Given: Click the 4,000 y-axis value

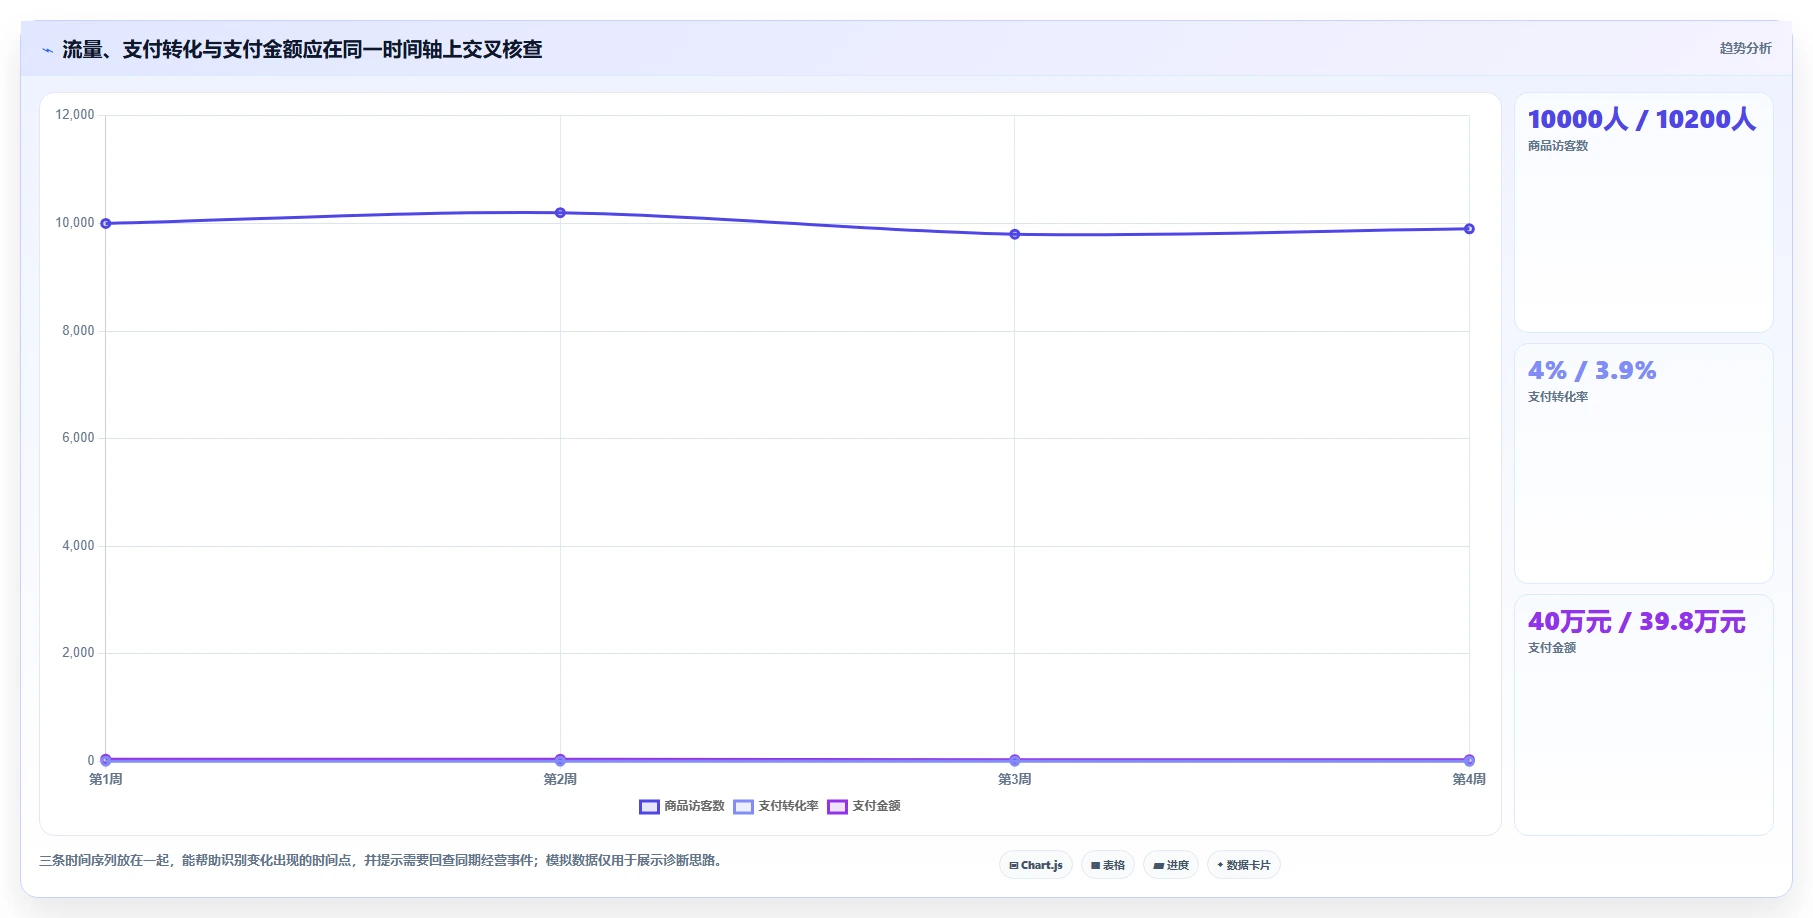Looking at the screenshot, I should tap(78, 546).
